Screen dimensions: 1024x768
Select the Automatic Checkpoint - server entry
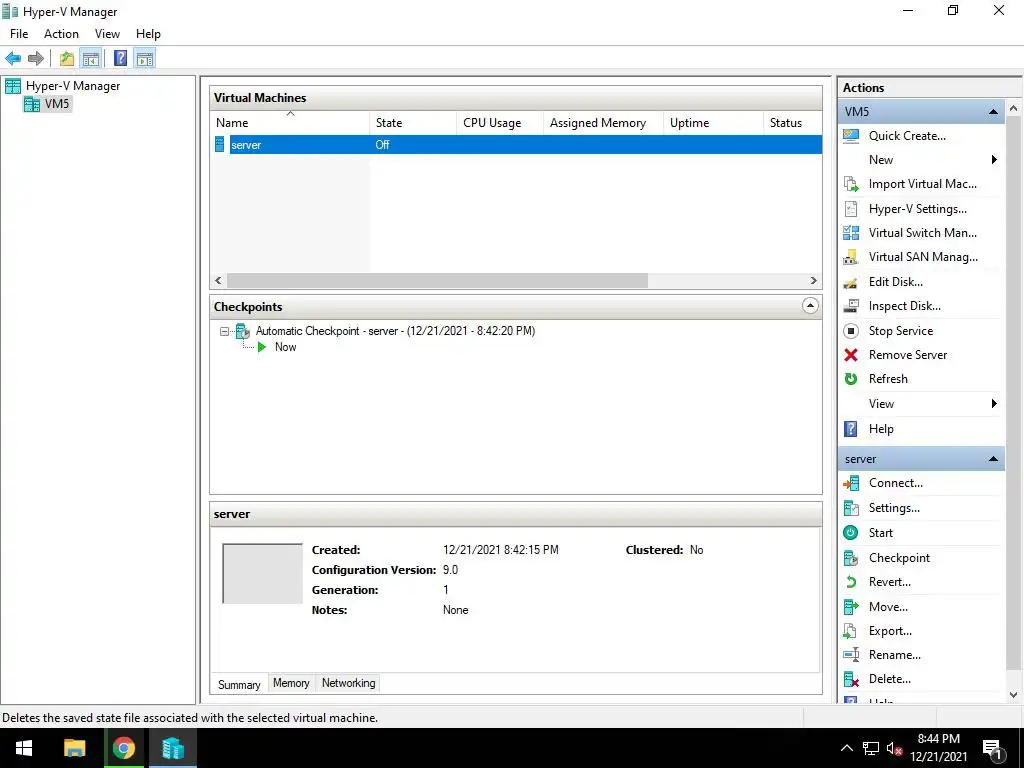pyautogui.click(x=395, y=331)
